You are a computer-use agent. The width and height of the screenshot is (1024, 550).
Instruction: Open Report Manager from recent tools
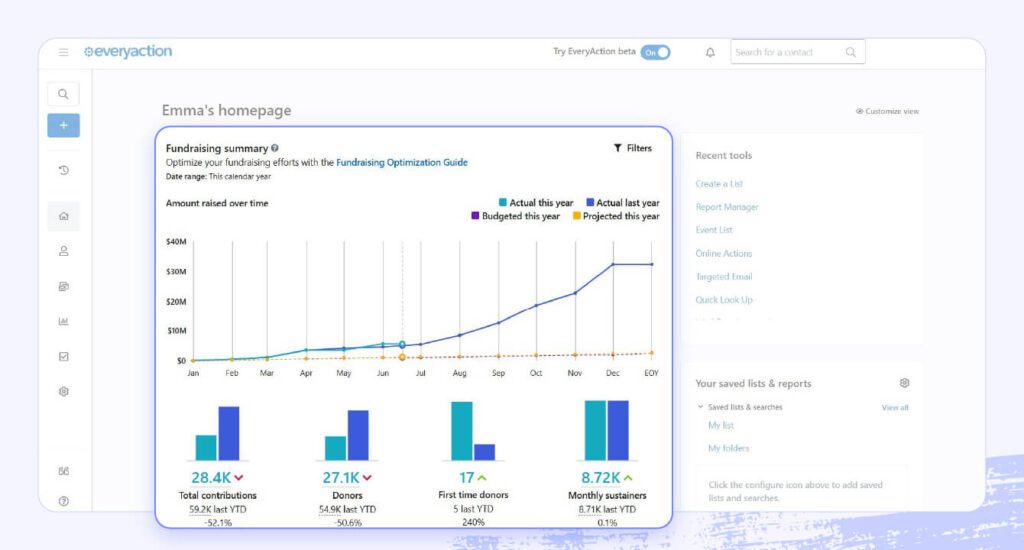click(x=727, y=207)
